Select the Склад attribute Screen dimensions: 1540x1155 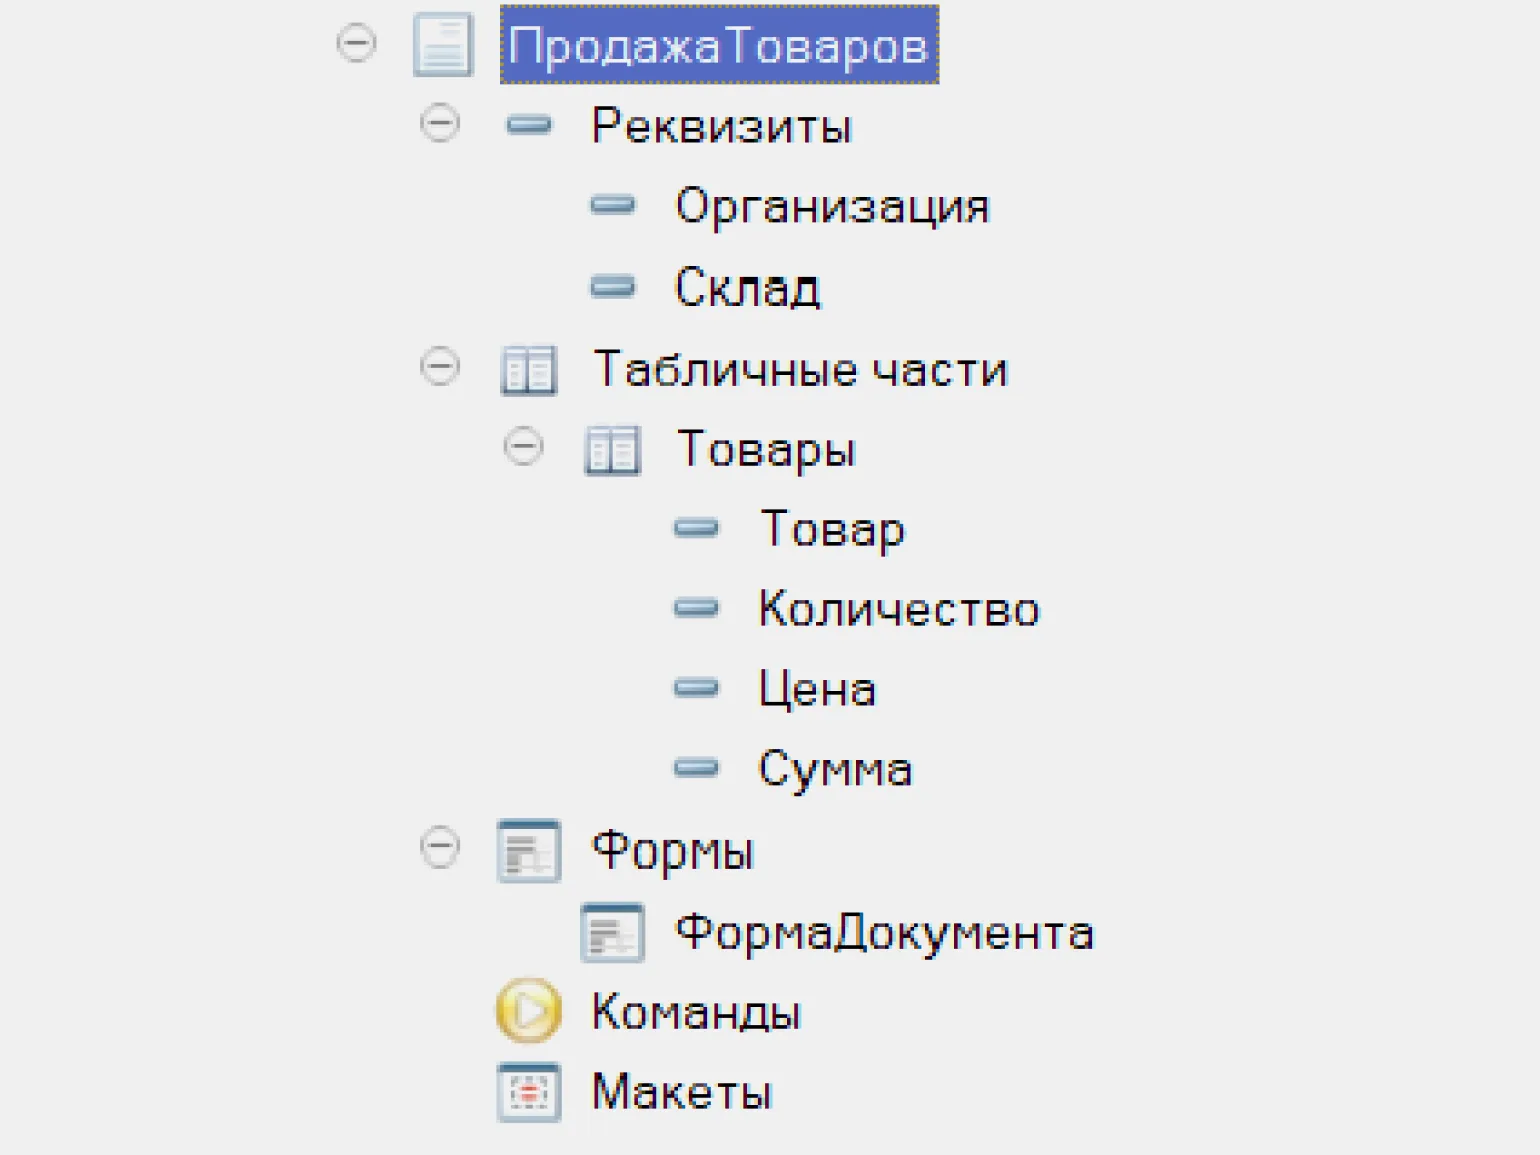747,288
